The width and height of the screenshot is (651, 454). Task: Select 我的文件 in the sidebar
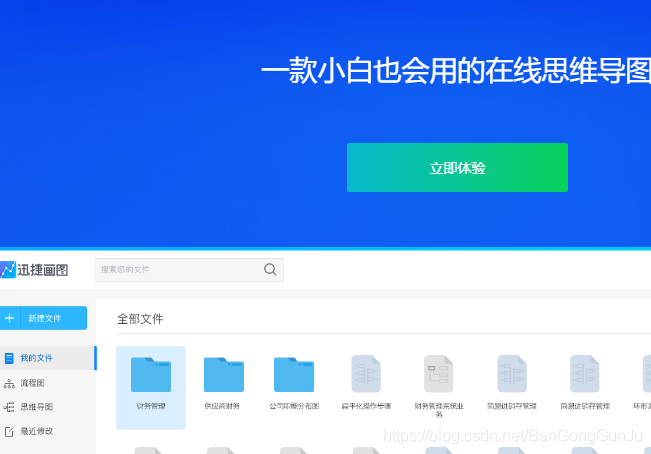[48, 358]
